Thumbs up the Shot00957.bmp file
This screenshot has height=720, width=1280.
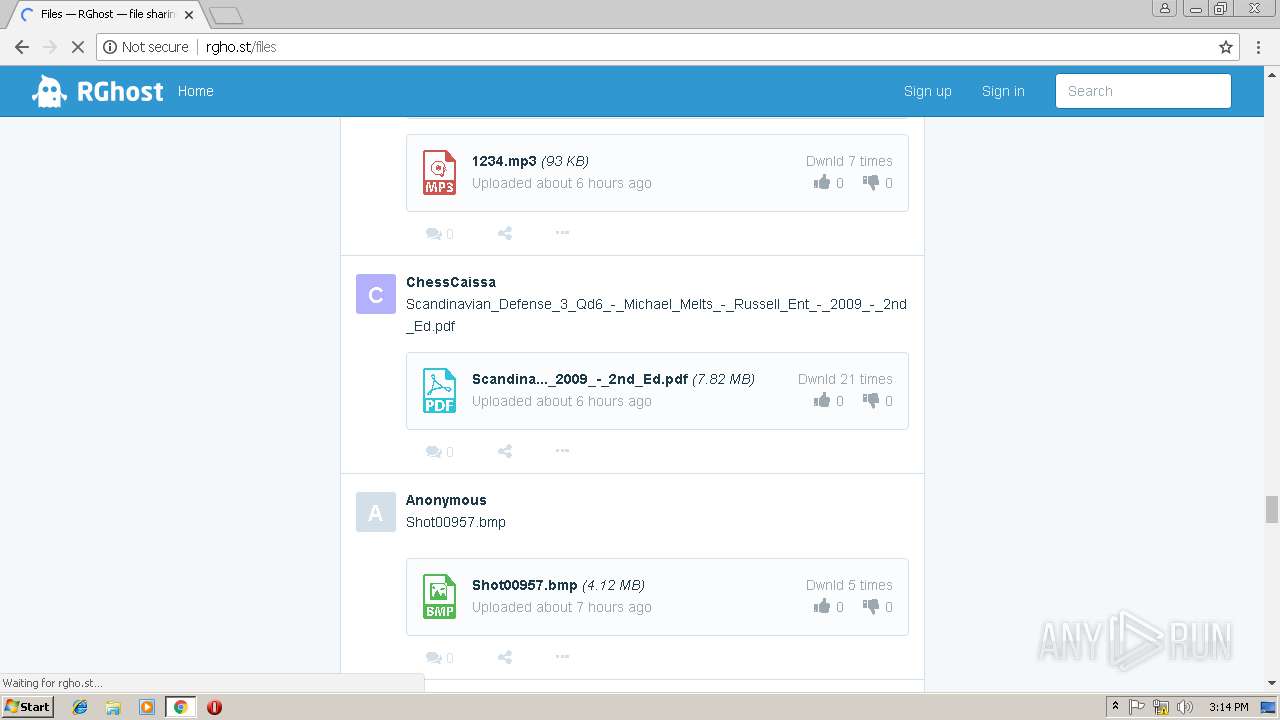pyautogui.click(x=822, y=607)
